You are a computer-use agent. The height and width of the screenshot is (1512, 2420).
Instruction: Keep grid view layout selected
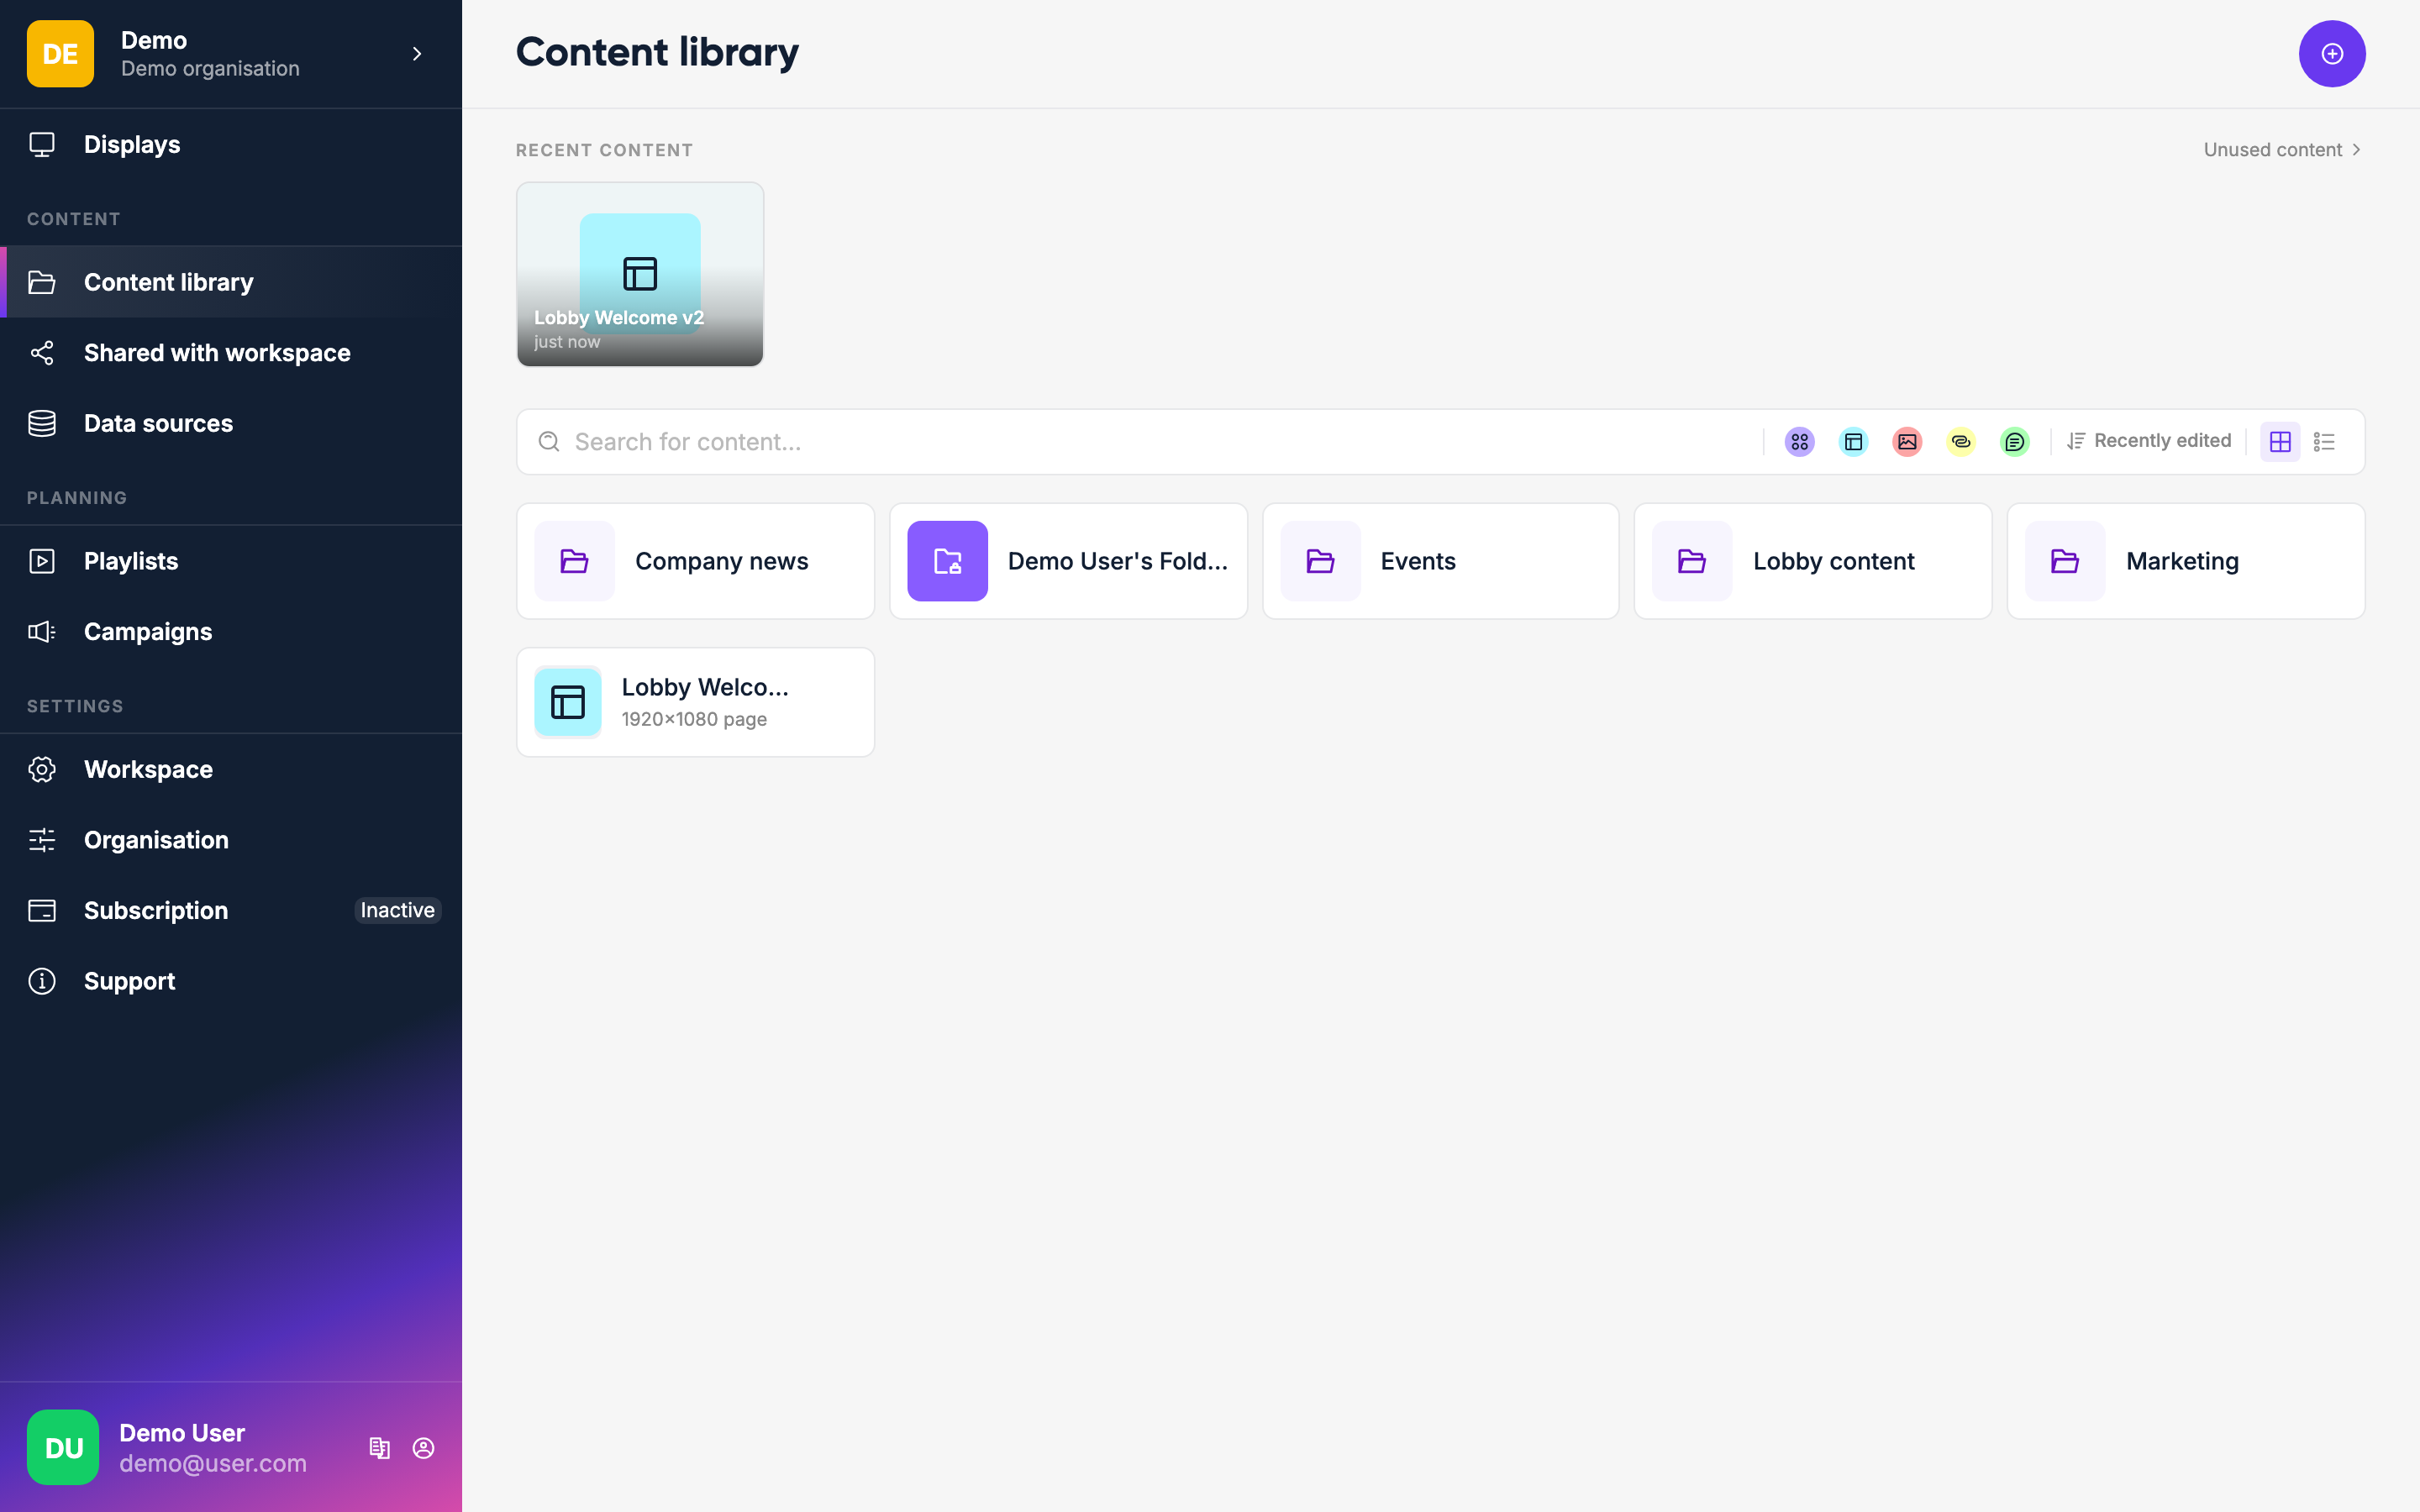tap(2280, 441)
